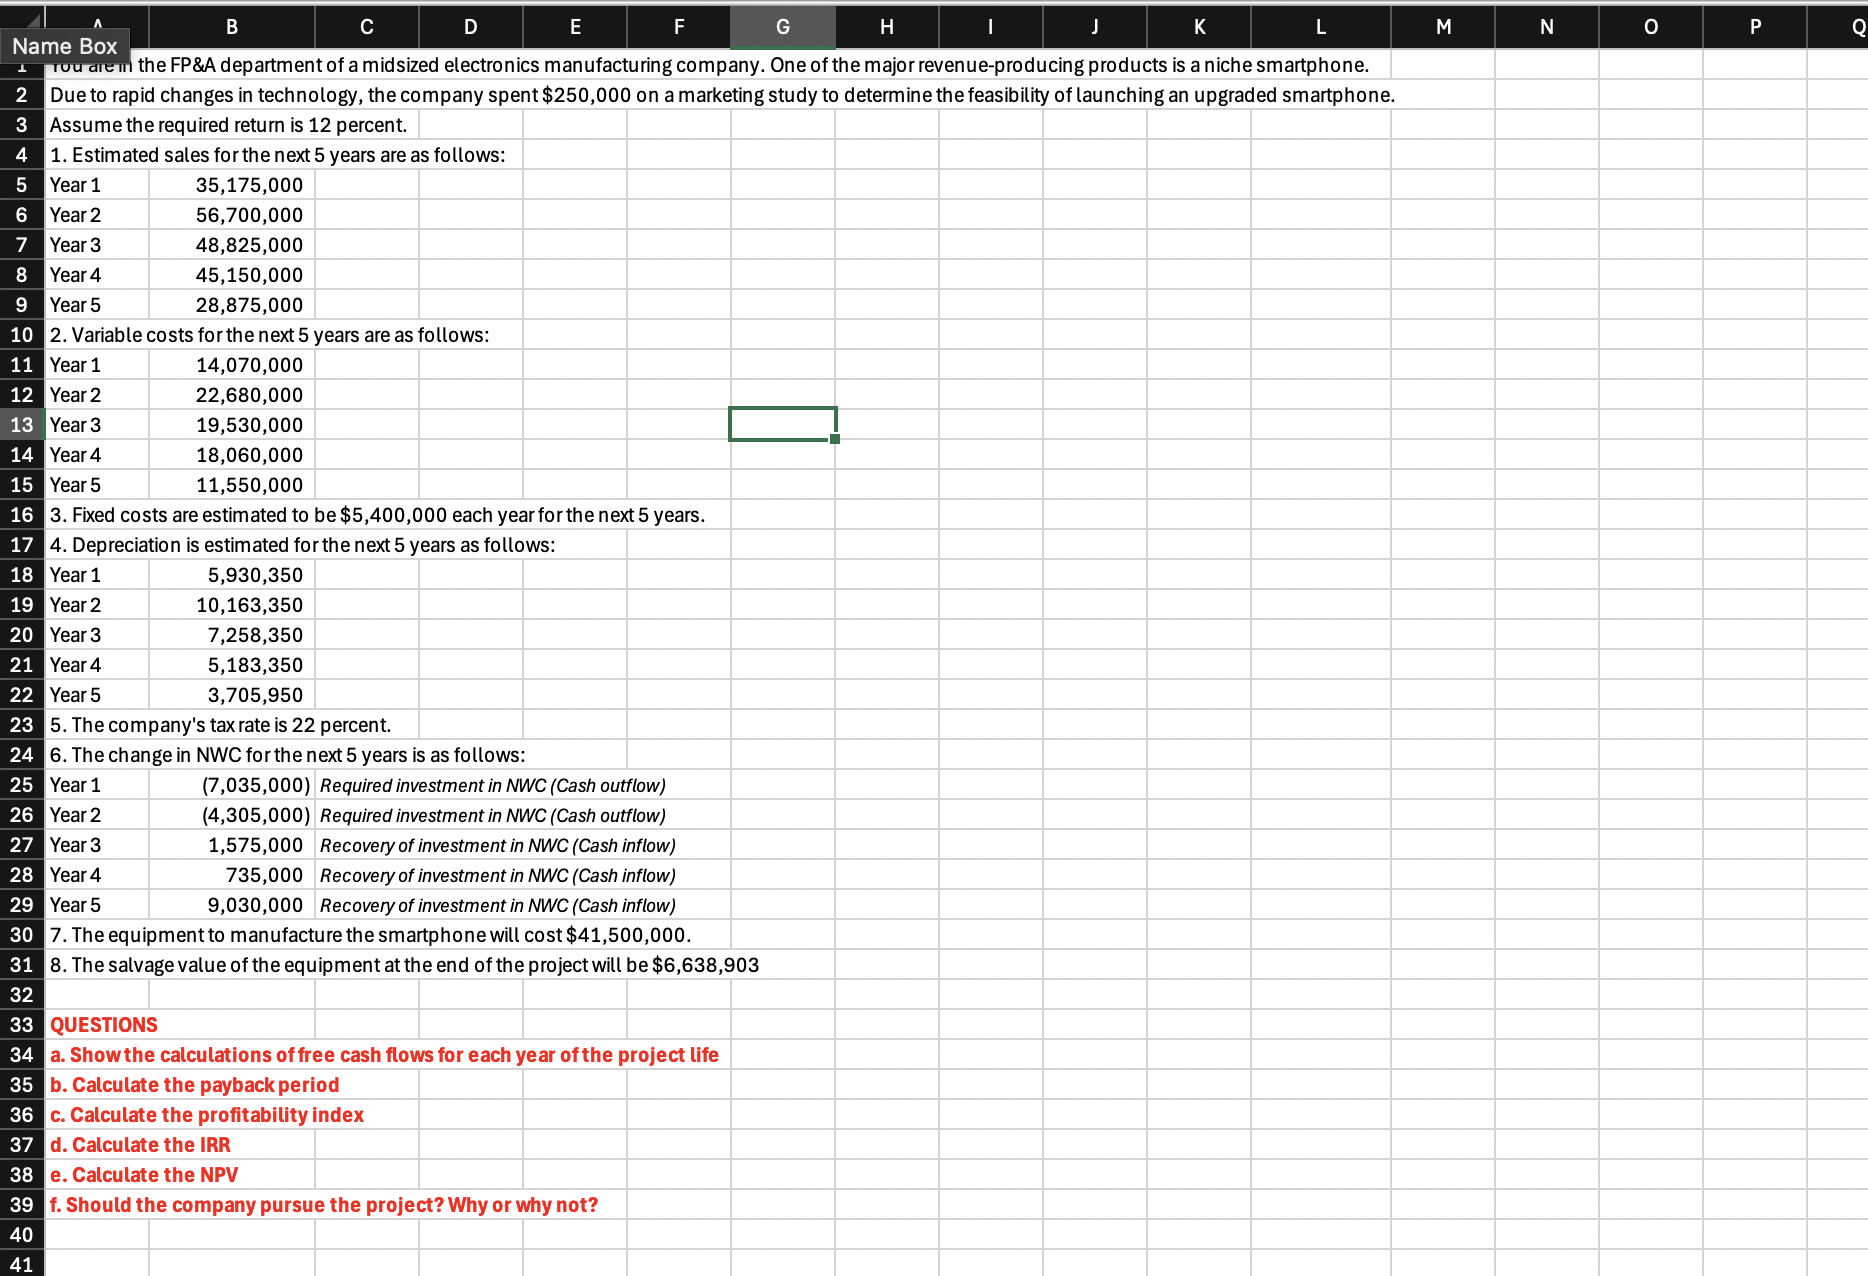Select column P header
1868x1276 pixels.
pos(1755,27)
